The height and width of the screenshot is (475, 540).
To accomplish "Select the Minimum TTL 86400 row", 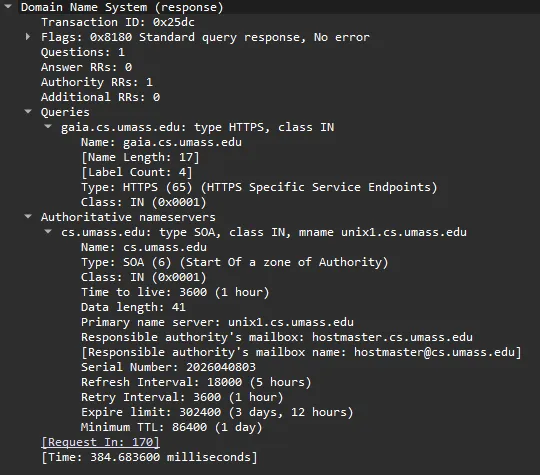I will (172, 427).
